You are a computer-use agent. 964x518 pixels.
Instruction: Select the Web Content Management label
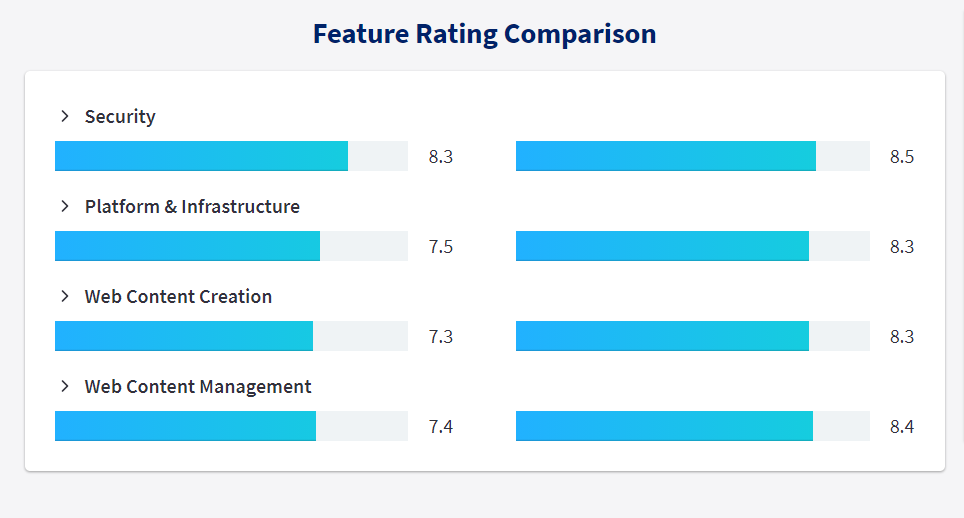pos(198,387)
